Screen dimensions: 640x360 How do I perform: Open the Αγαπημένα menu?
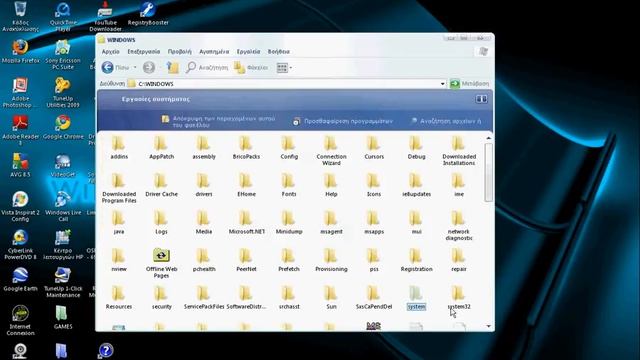214,51
